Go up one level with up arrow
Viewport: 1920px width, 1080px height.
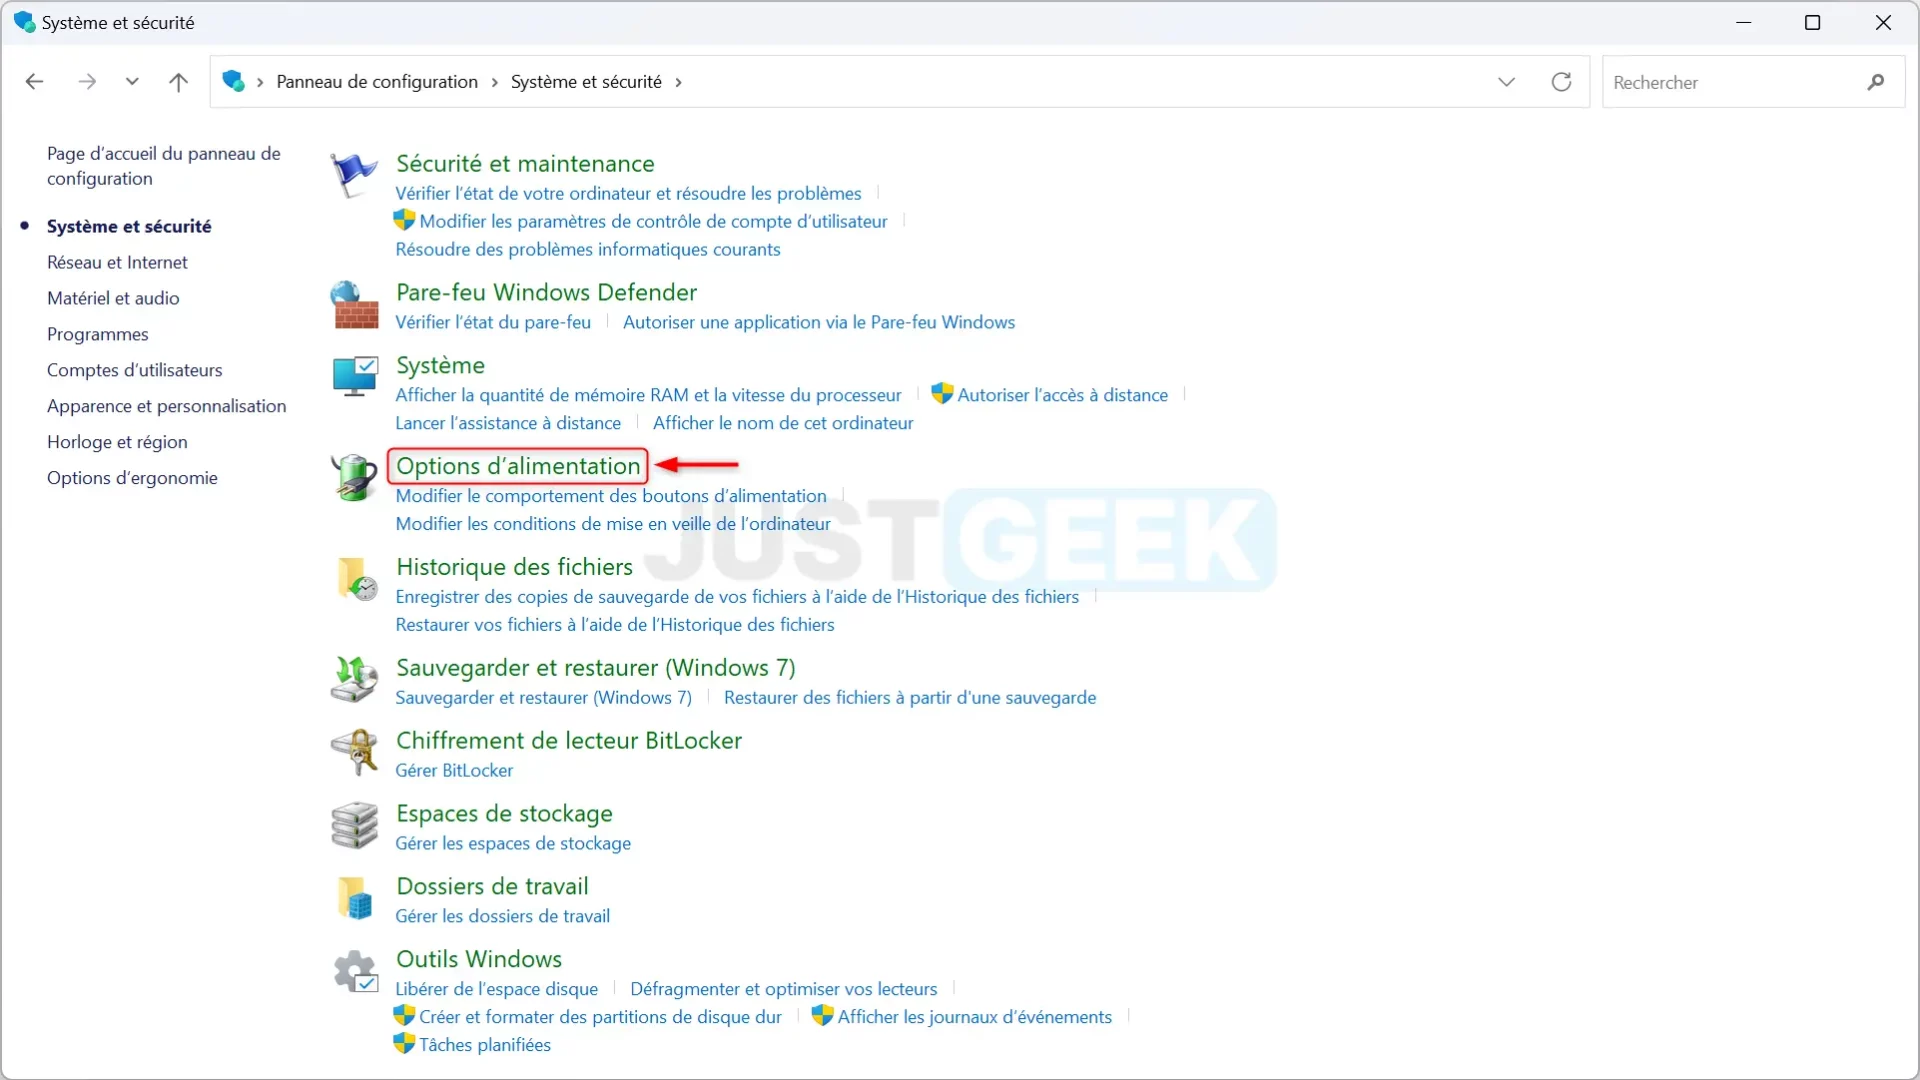pyautogui.click(x=178, y=82)
